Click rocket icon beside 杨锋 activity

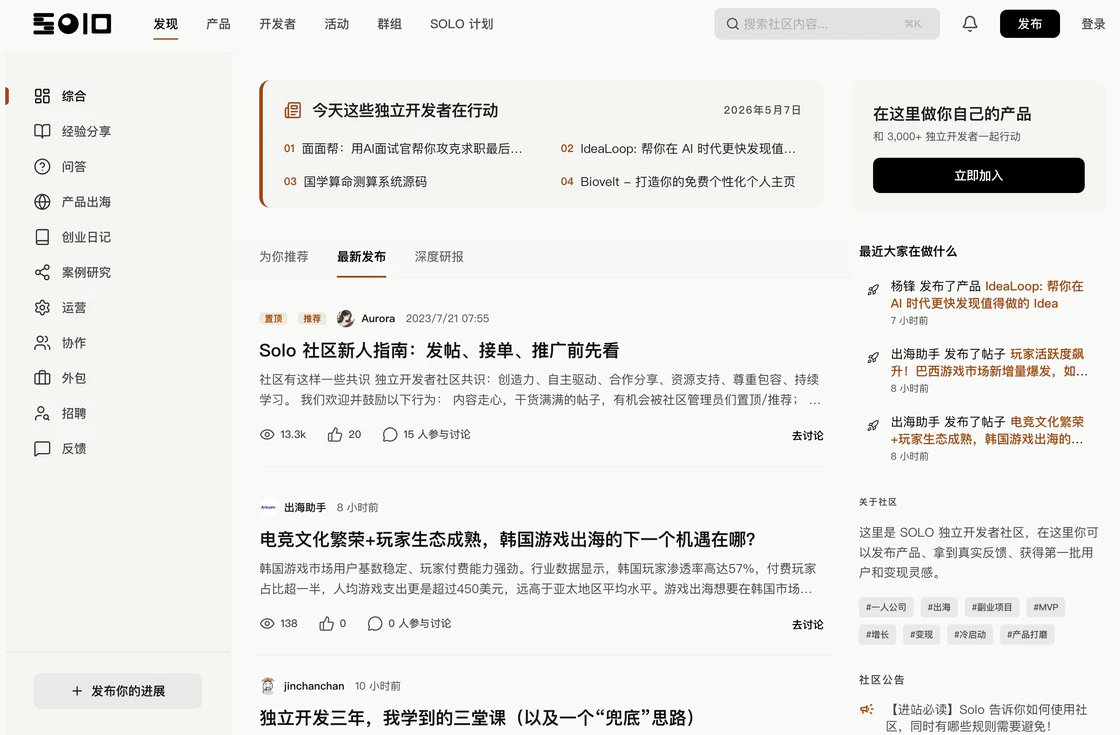pyautogui.click(x=873, y=289)
